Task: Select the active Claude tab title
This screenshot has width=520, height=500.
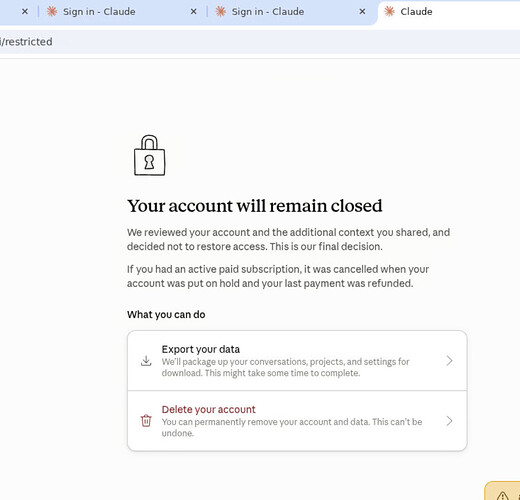Action: pos(416,12)
